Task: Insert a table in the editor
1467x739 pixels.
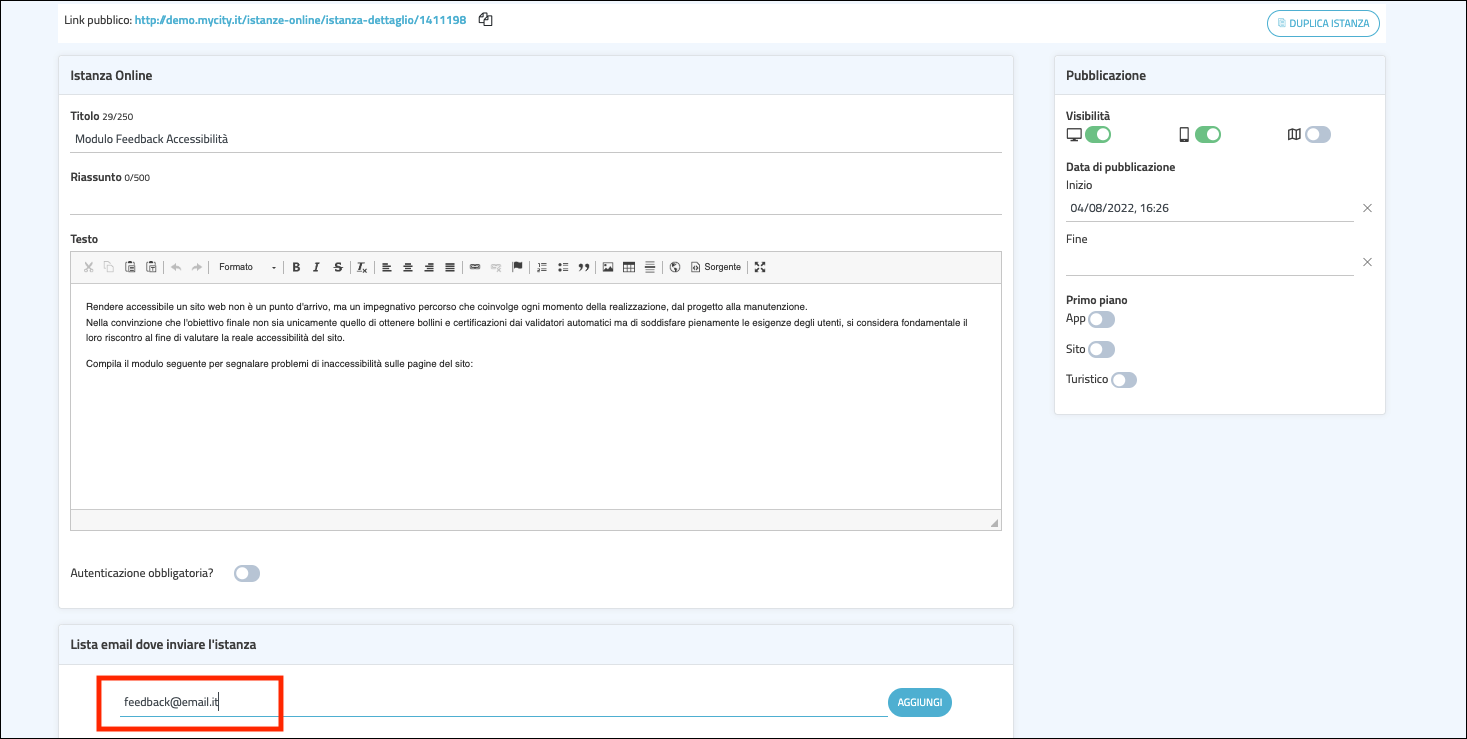Action: pyautogui.click(x=629, y=267)
